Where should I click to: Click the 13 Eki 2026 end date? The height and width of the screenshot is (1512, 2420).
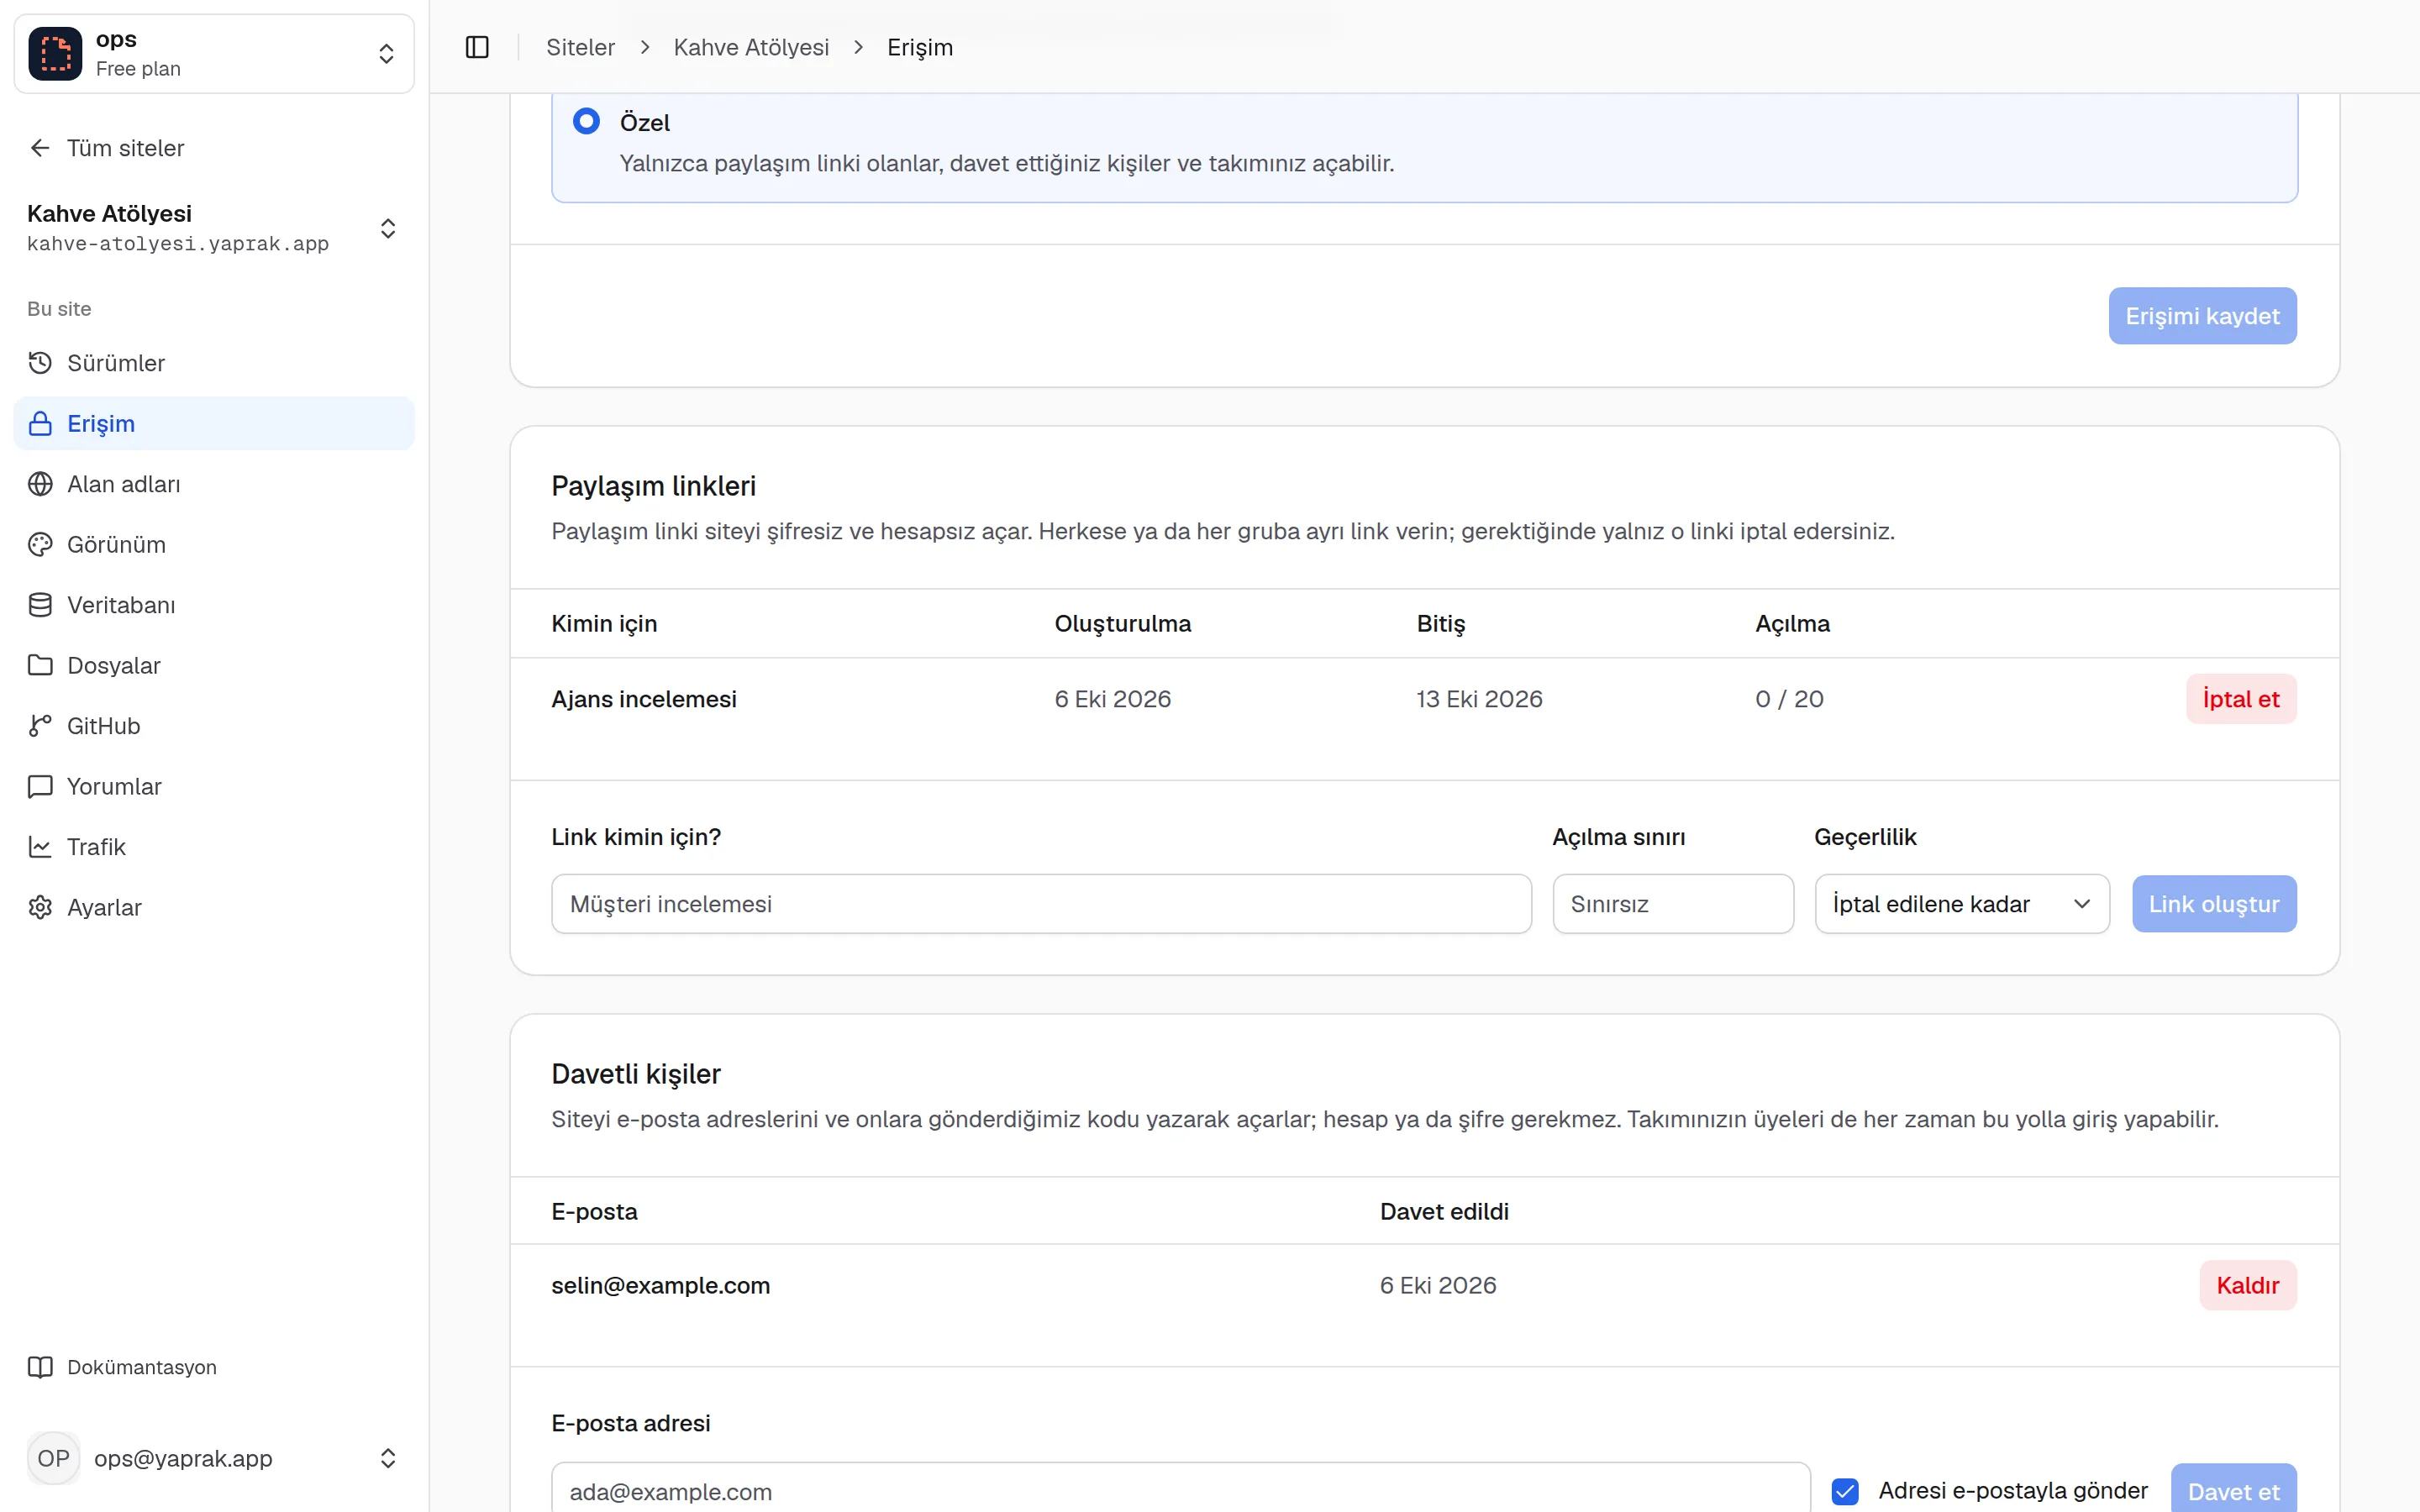pyautogui.click(x=1479, y=699)
